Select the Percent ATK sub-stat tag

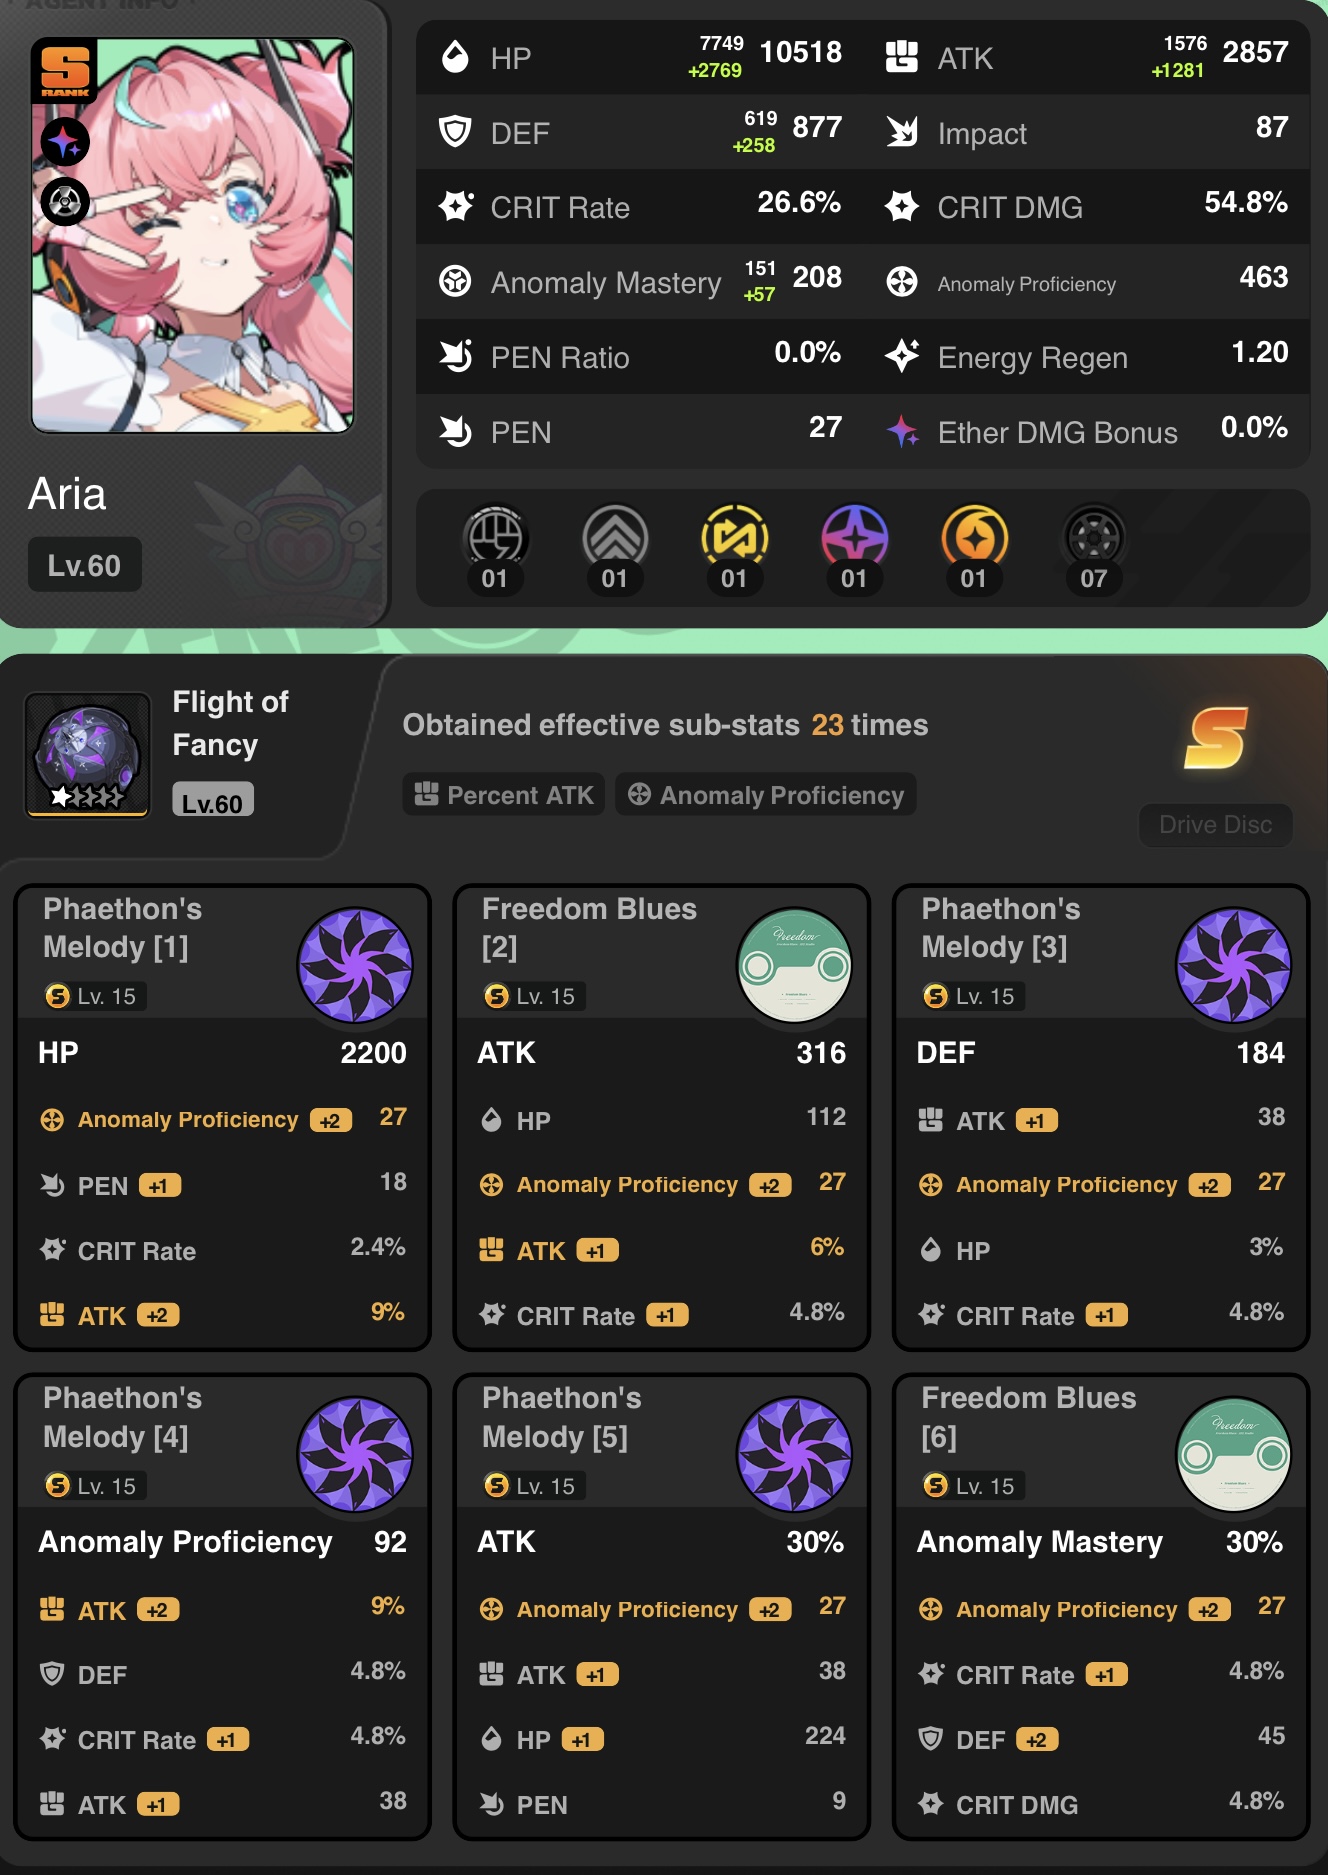click(504, 795)
